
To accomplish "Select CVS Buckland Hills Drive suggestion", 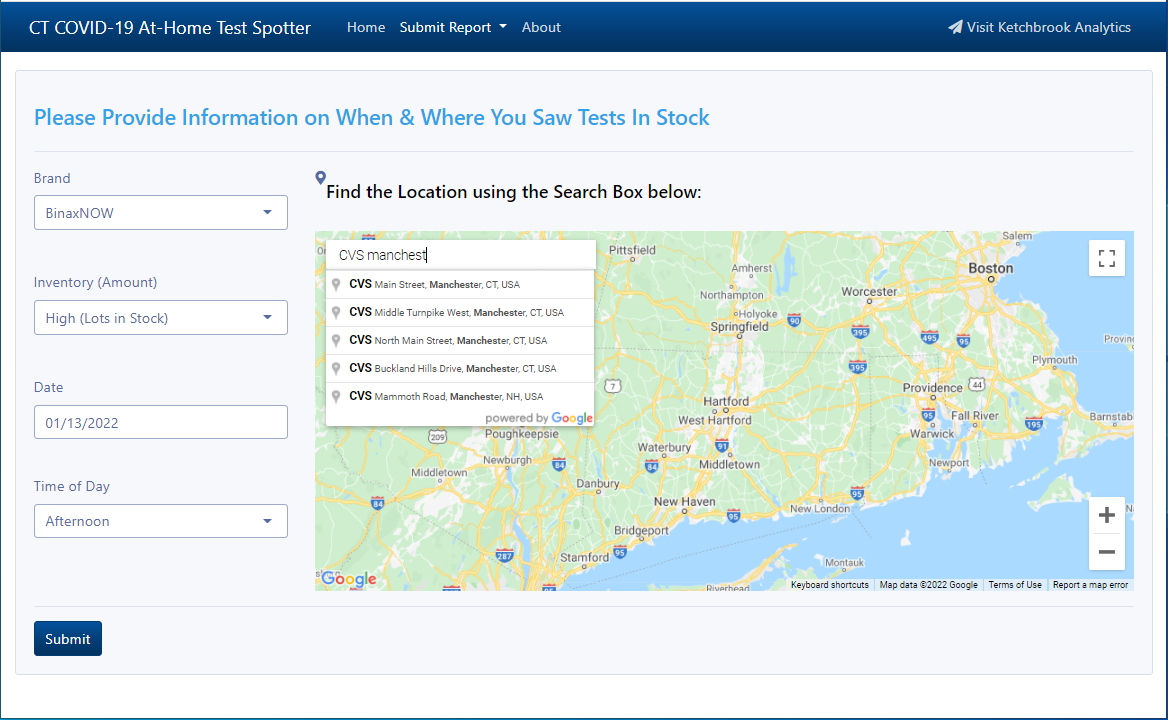I will [x=460, y=368].
